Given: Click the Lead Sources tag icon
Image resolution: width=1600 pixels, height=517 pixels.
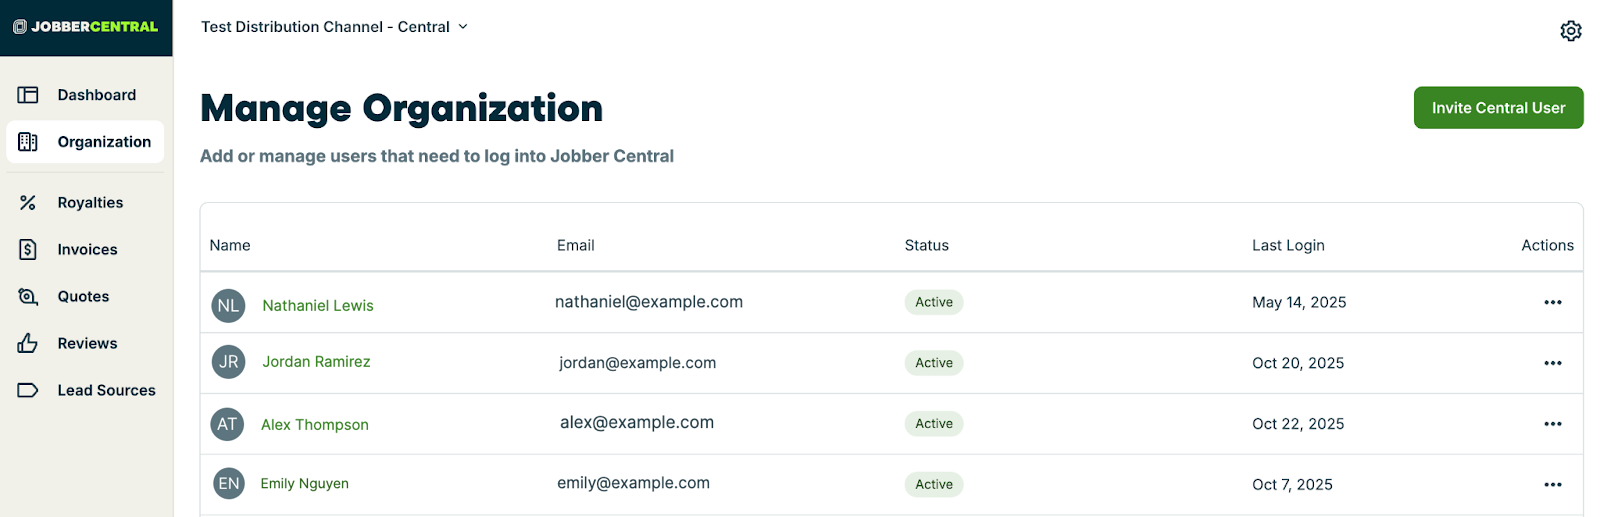Looking at the screenshot, I should 28,391.
